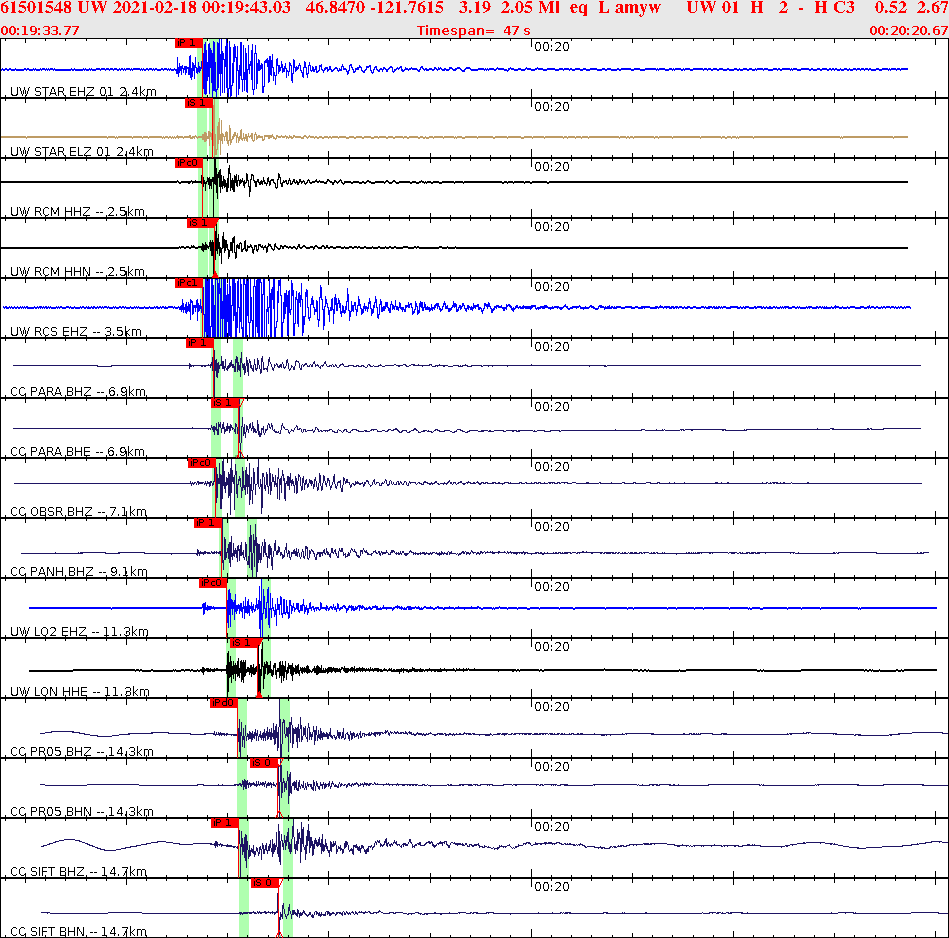949x938 pixels.
Task: Click the iS 0 pick flag on CC SIFT BHN
Action: point(263,883)
